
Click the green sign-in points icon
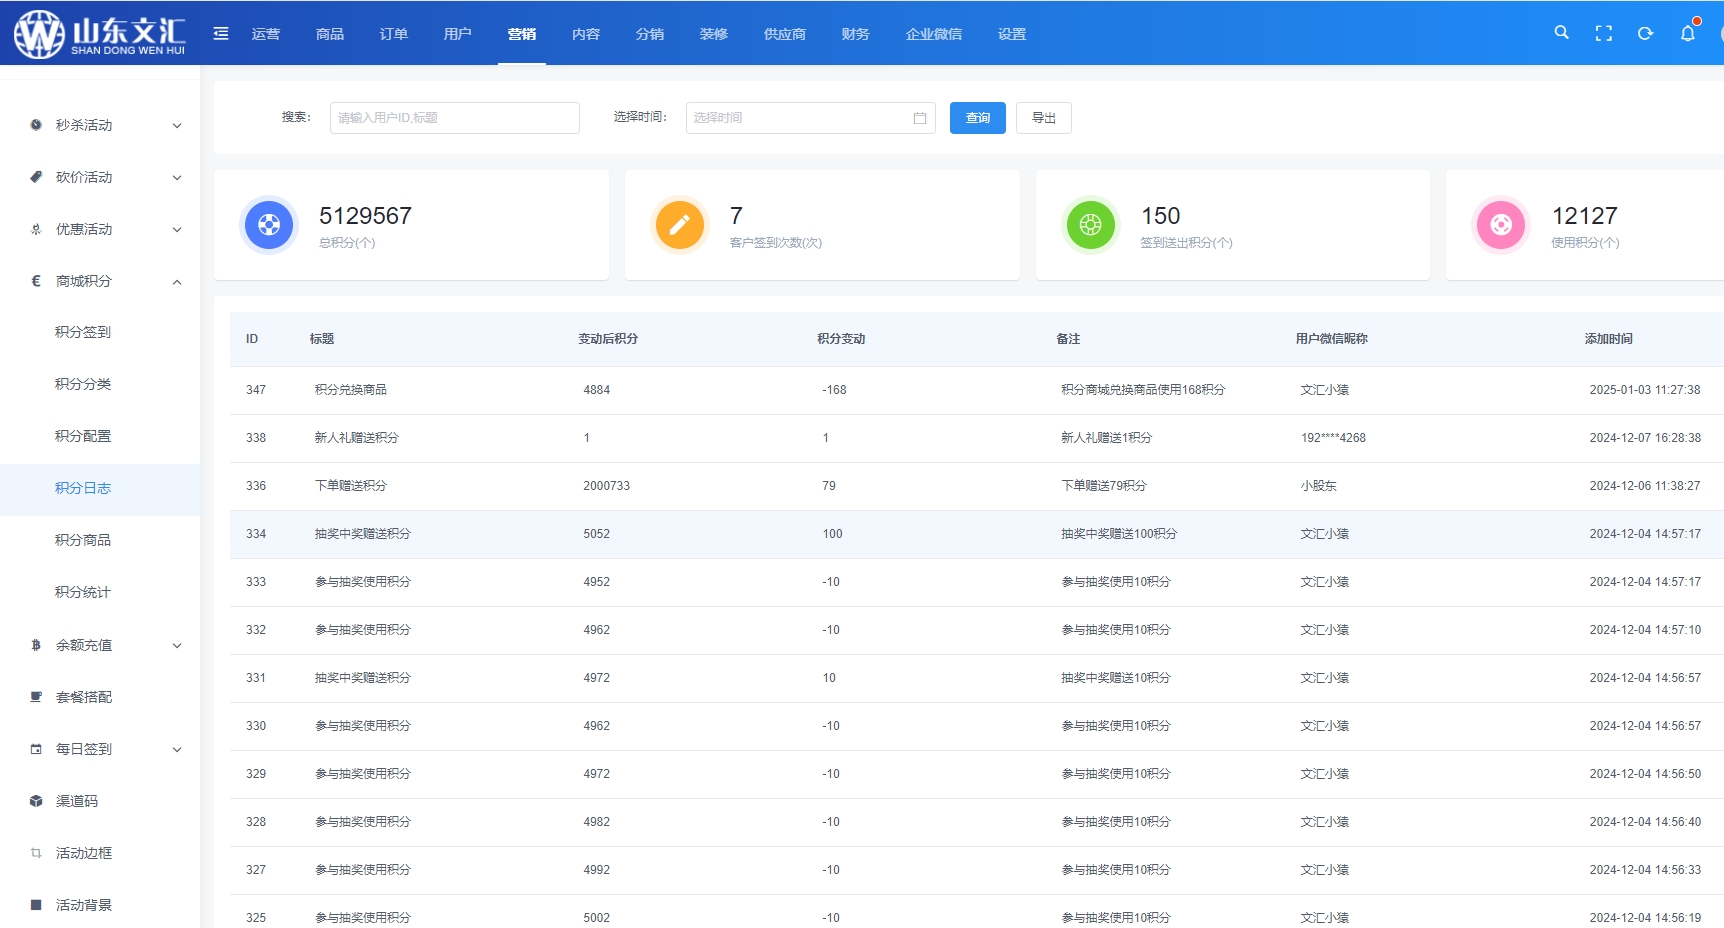coord(1090,225)
